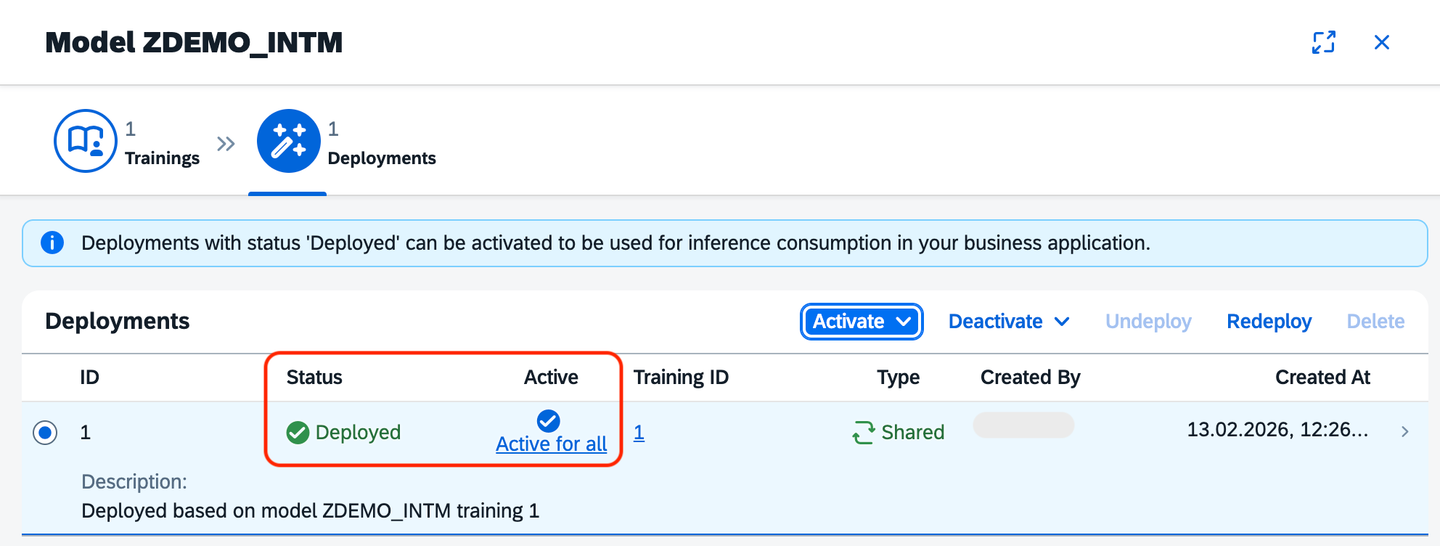Click the Status column header
The image size is (1440, 546).
[x=314, y=377]
